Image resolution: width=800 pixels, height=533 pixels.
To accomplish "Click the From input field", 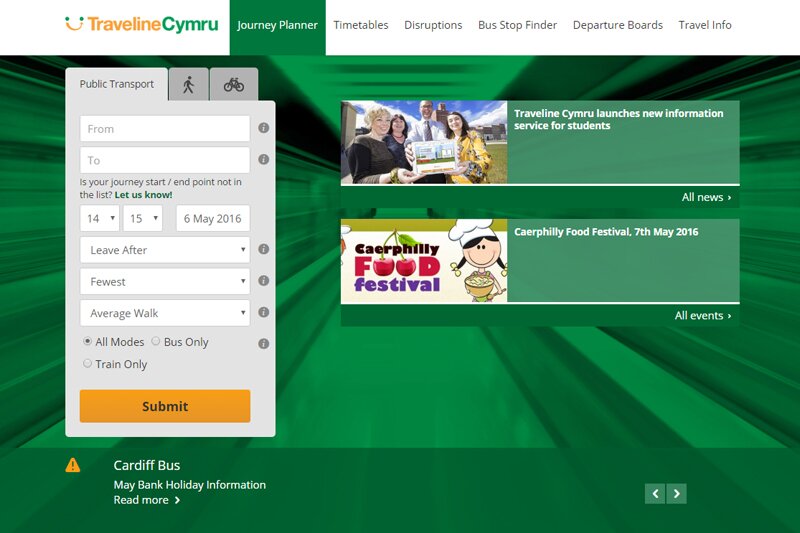I will click(165, 129).
